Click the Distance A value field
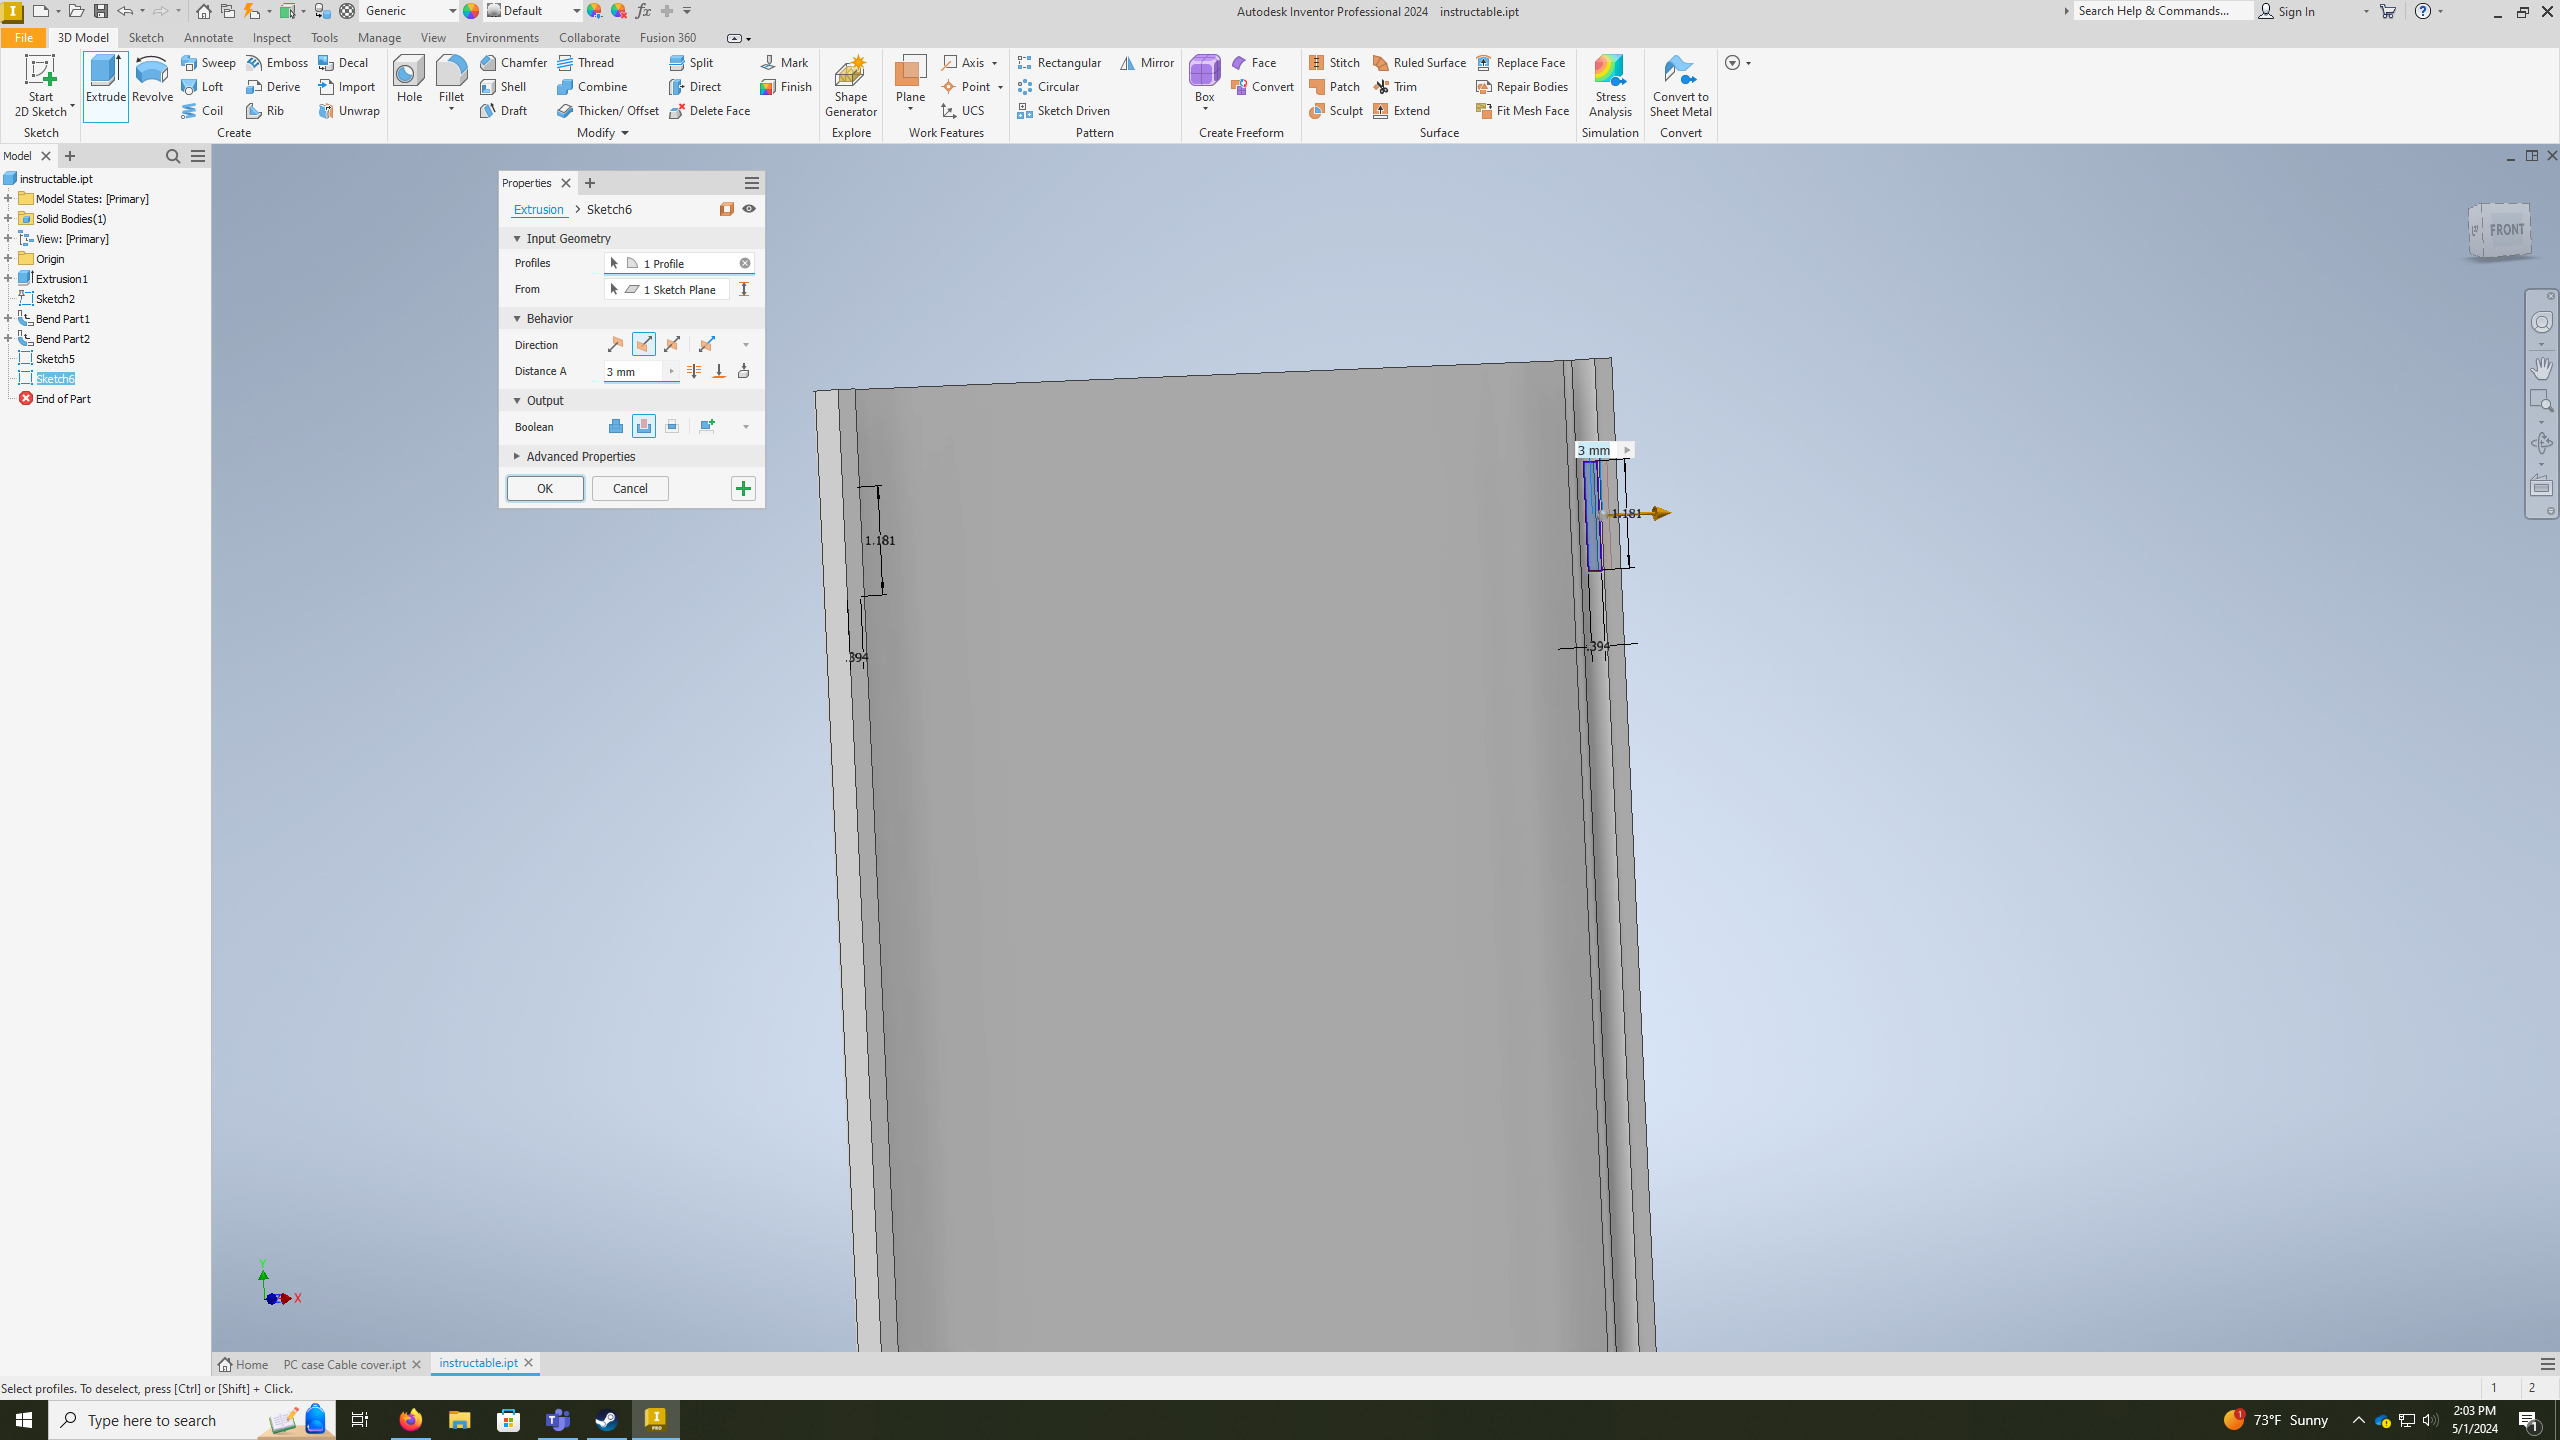 pyautogui.click(x=635, y=371)
